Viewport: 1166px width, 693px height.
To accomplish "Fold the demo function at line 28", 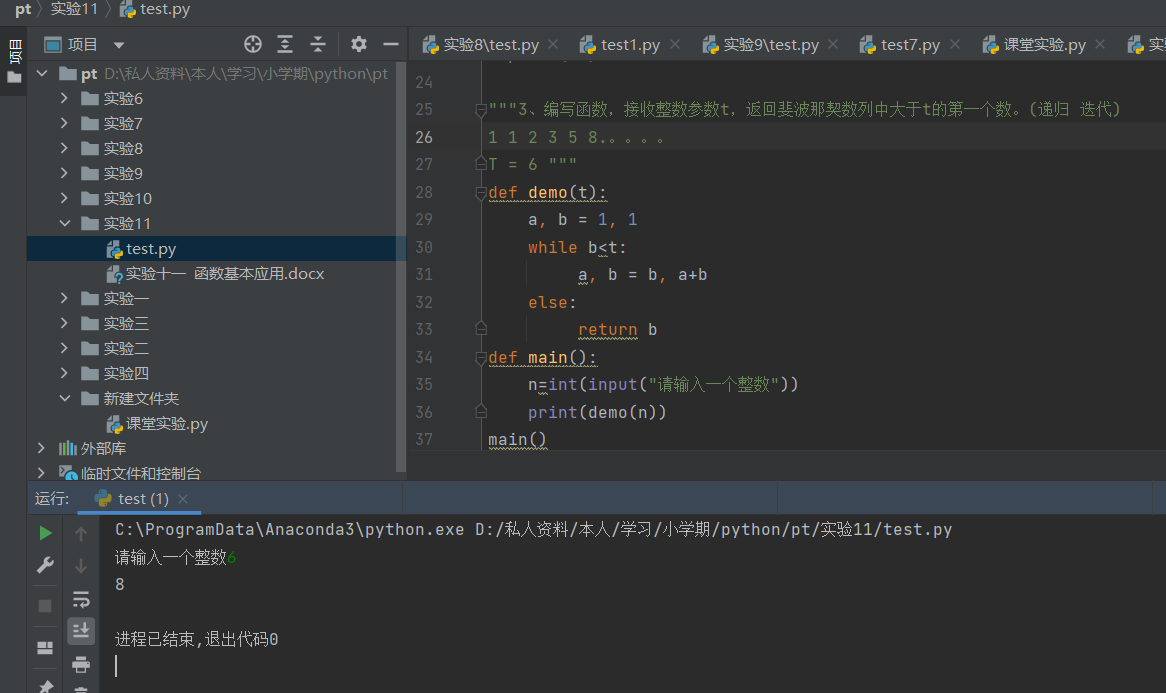I will point(480,193).
